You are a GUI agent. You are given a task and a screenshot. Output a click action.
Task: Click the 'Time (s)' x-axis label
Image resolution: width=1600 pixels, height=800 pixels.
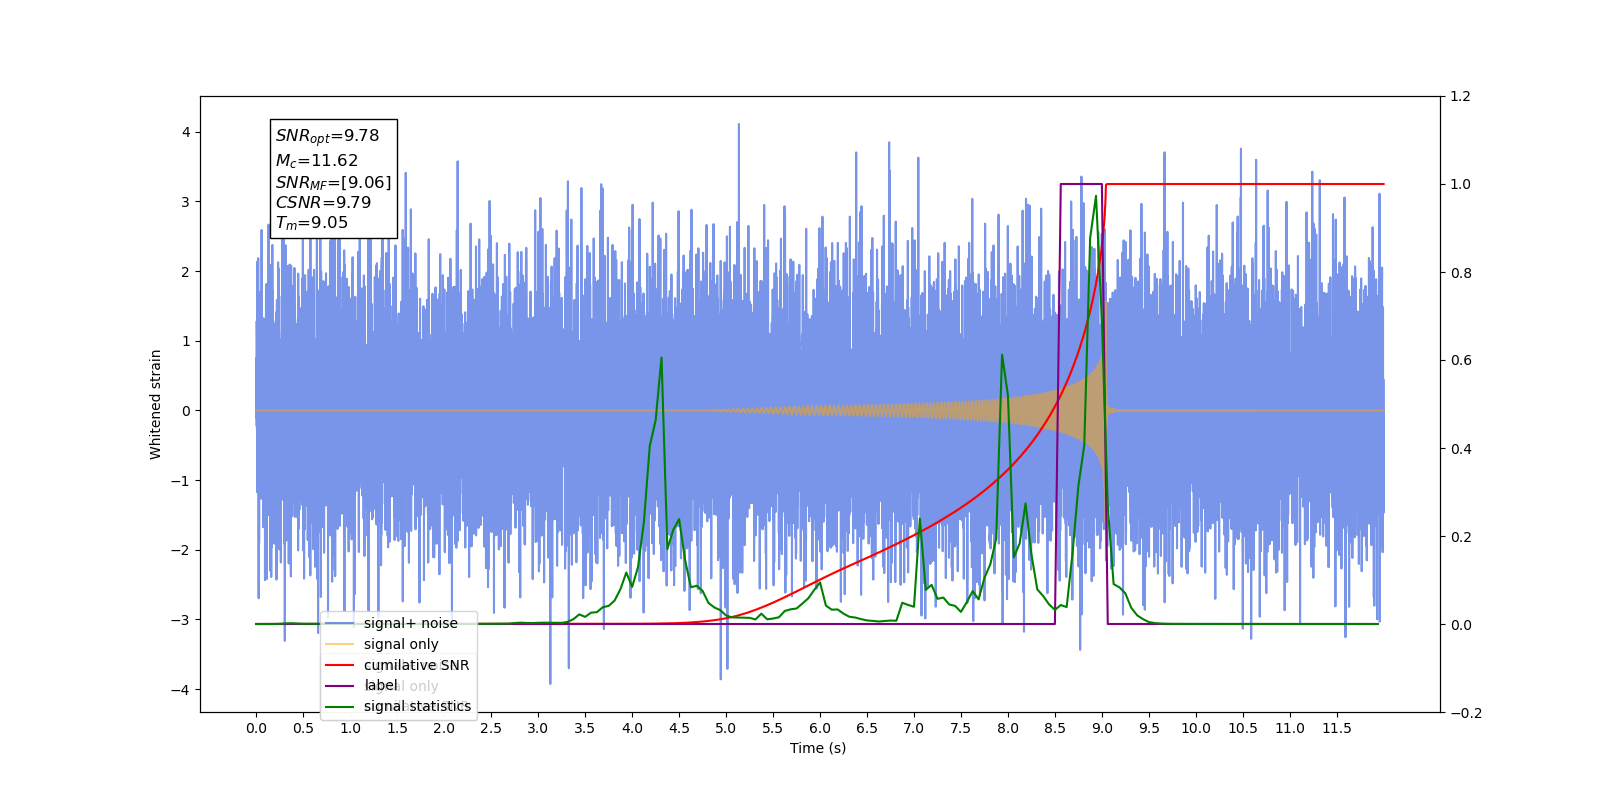(818, 748)
